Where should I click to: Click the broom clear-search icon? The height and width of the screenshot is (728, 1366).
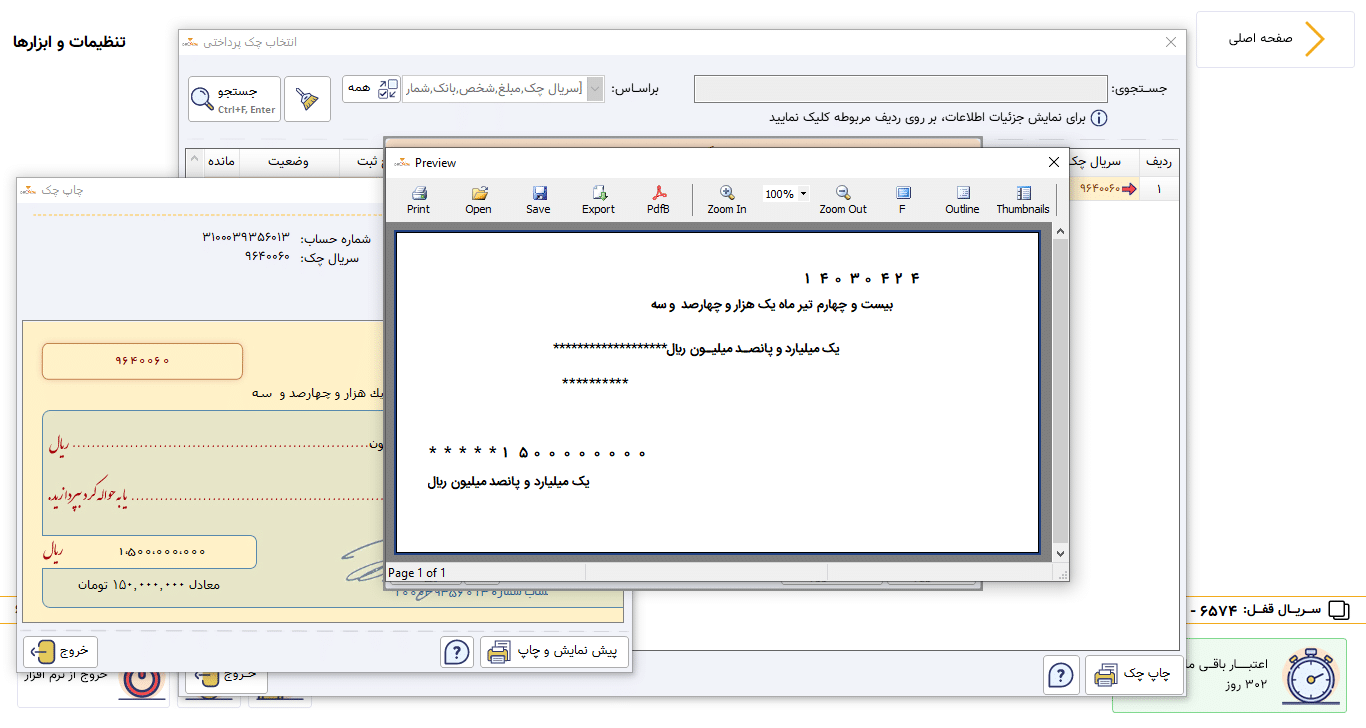(x=307, y=99)
